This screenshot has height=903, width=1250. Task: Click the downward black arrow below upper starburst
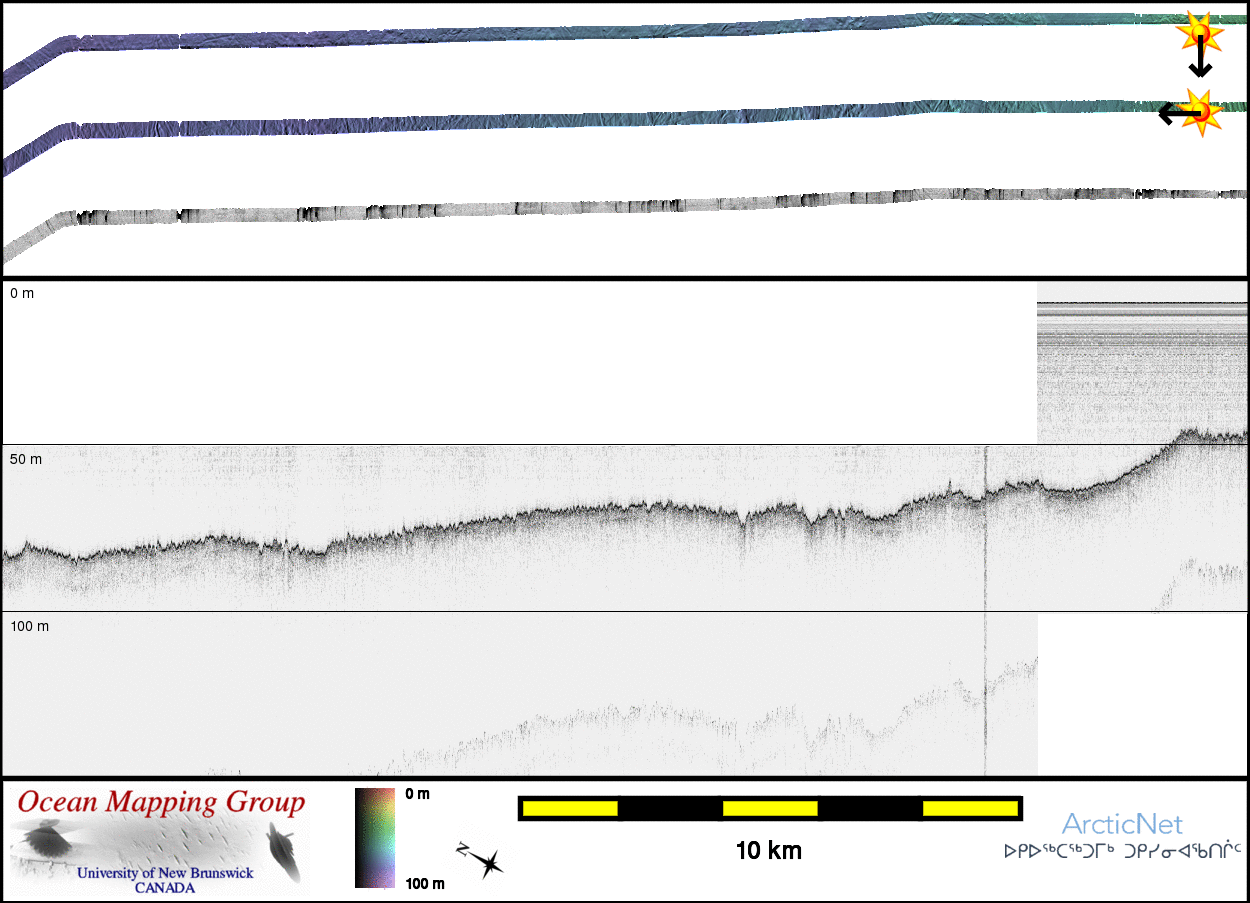tap(1200, 64)
